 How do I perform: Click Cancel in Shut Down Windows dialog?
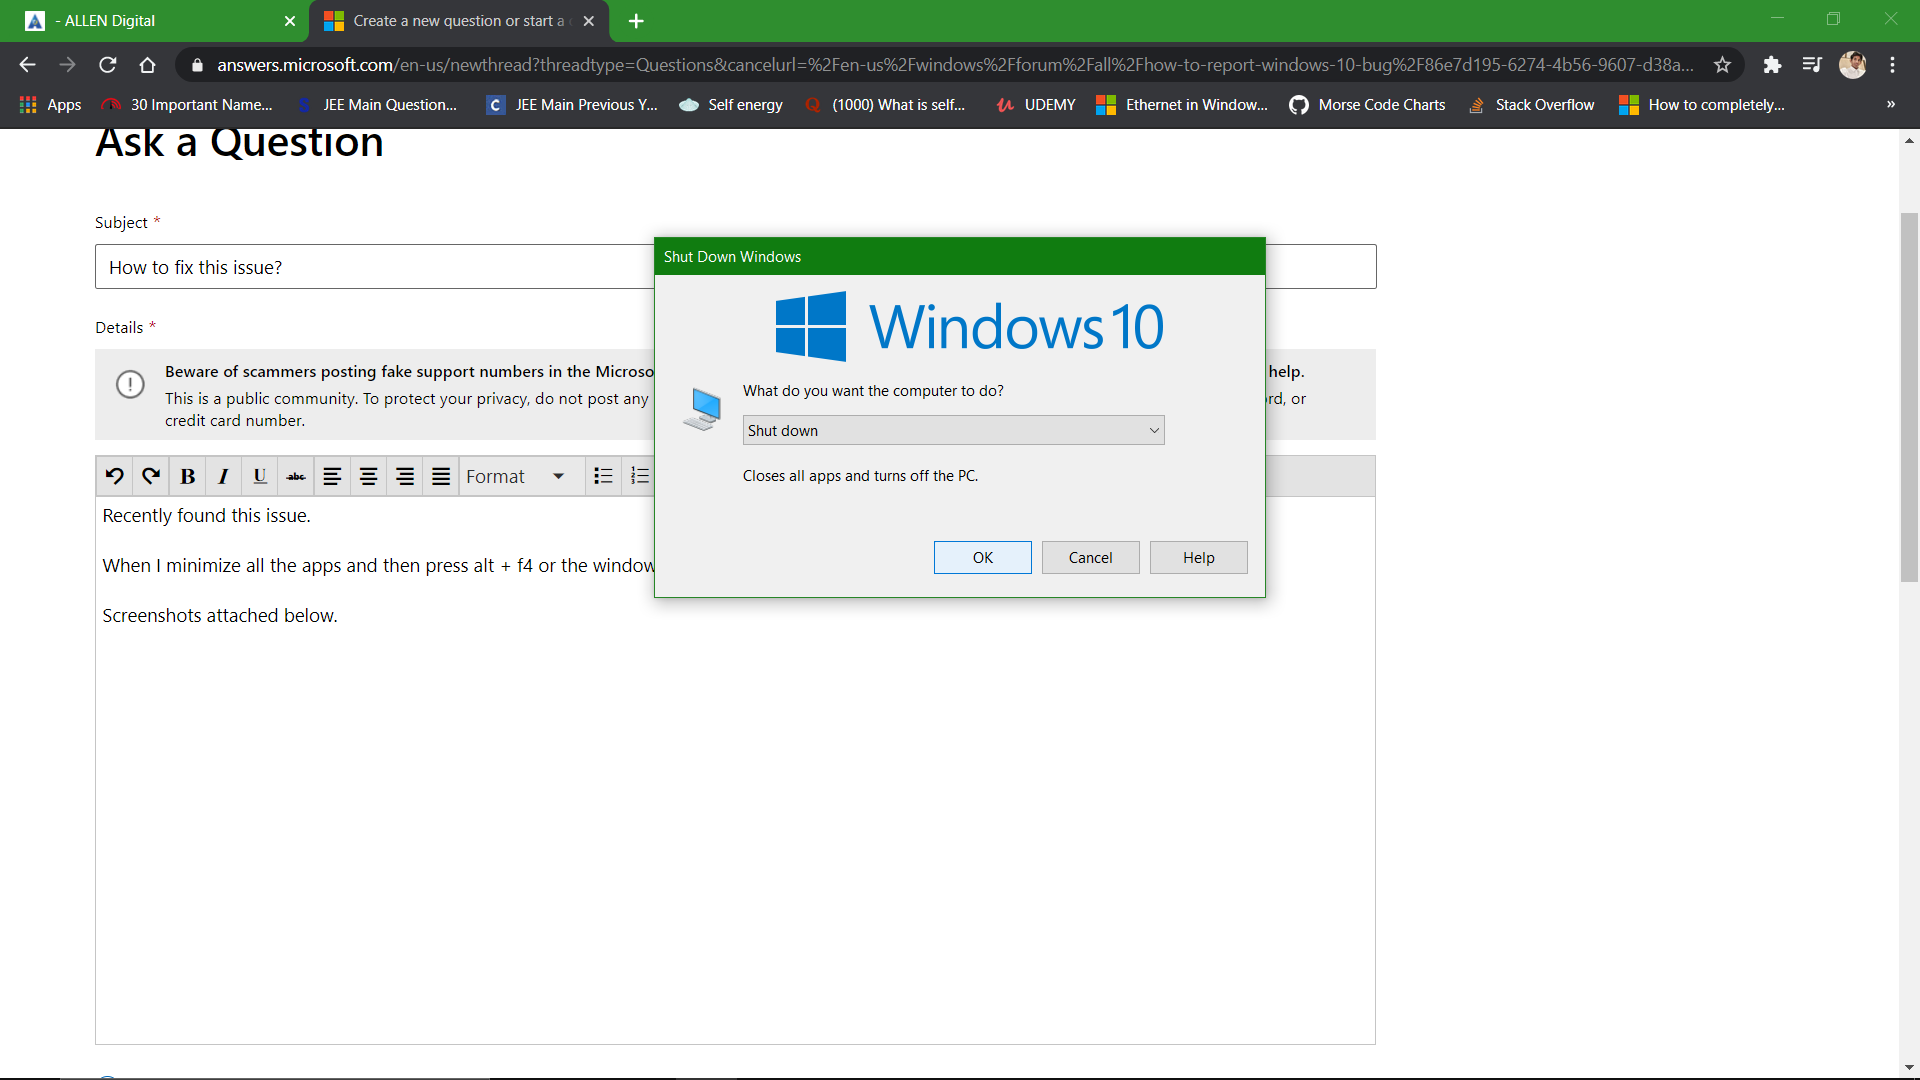[1090, 557]
